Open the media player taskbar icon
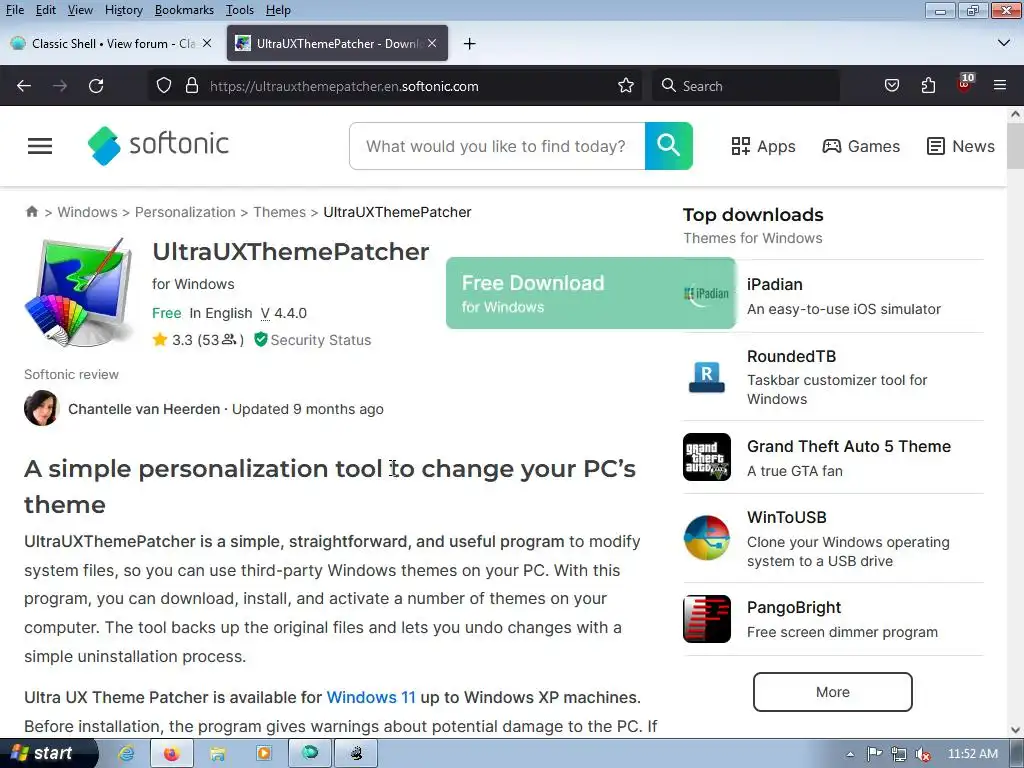1024x768 pixels. (264, 754)
